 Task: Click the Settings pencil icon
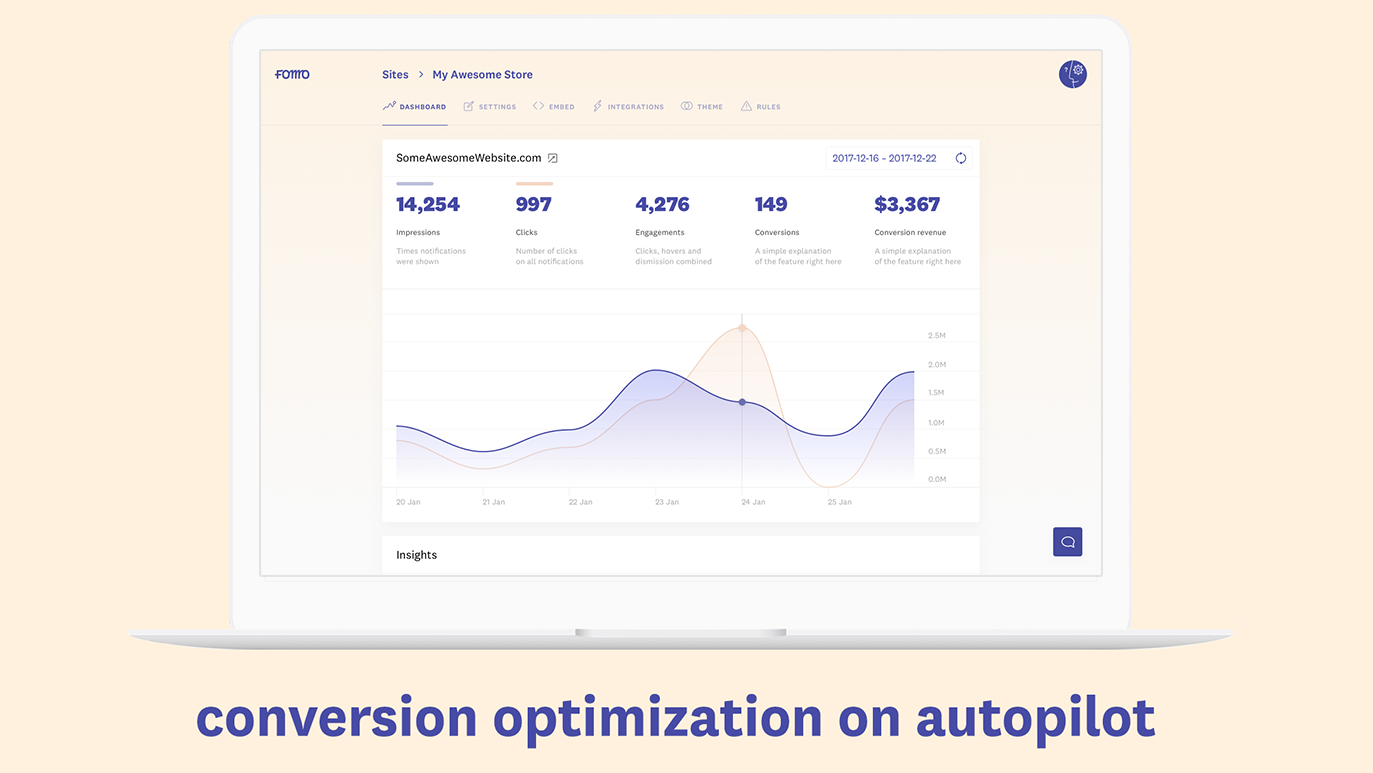pos(468,106)
